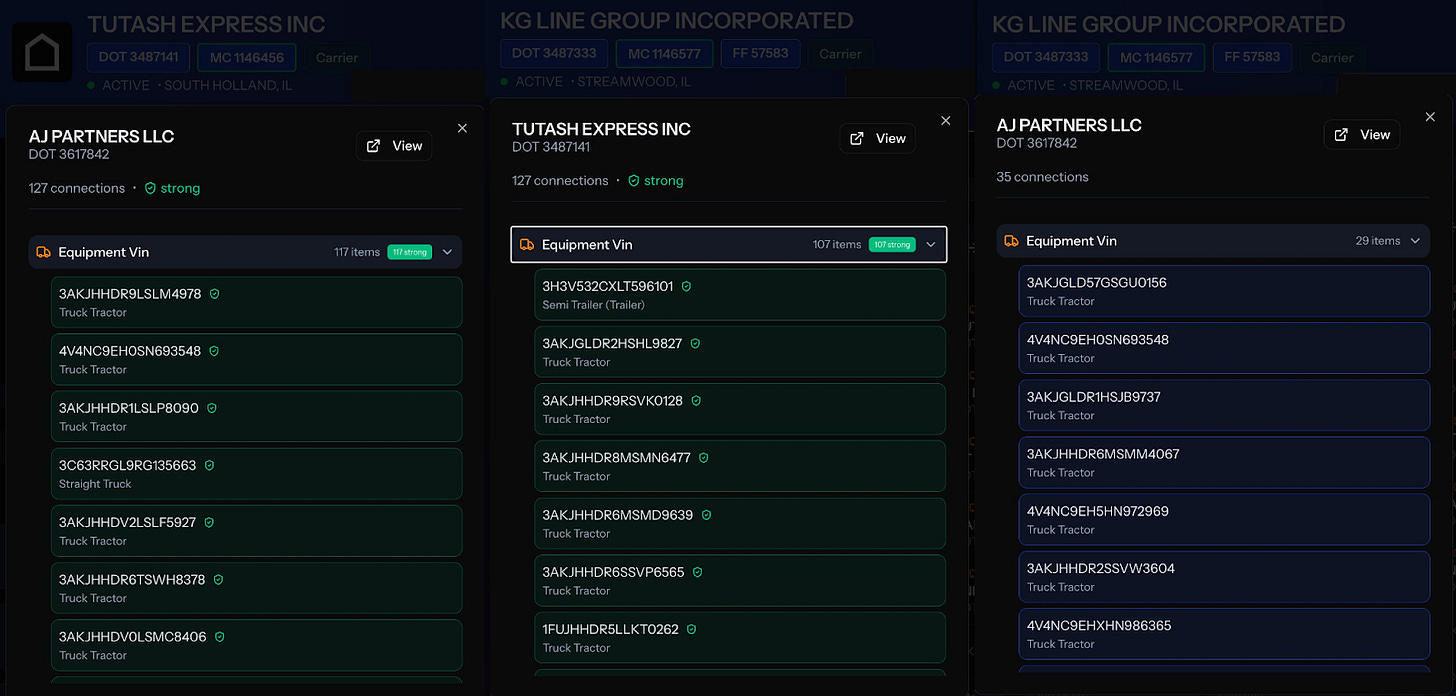Viewport: 1456px width, 696px height.
Task: Select VIN 3AKJHHDR6MSMM4067 row
Action: 1224,462
